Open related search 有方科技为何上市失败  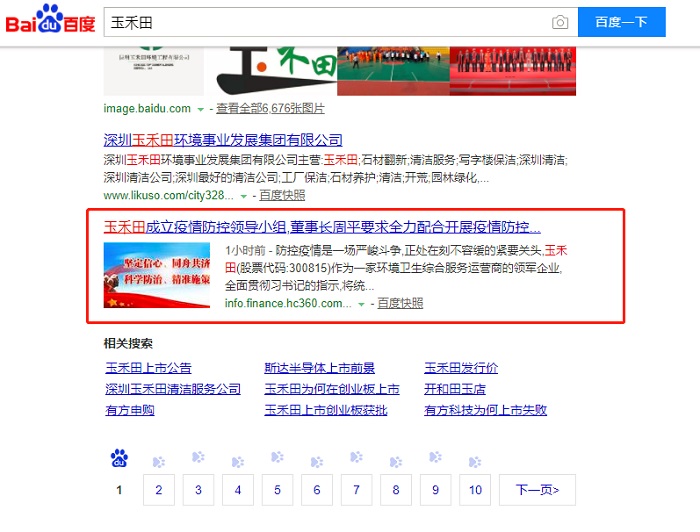click(x=485, y=410)
